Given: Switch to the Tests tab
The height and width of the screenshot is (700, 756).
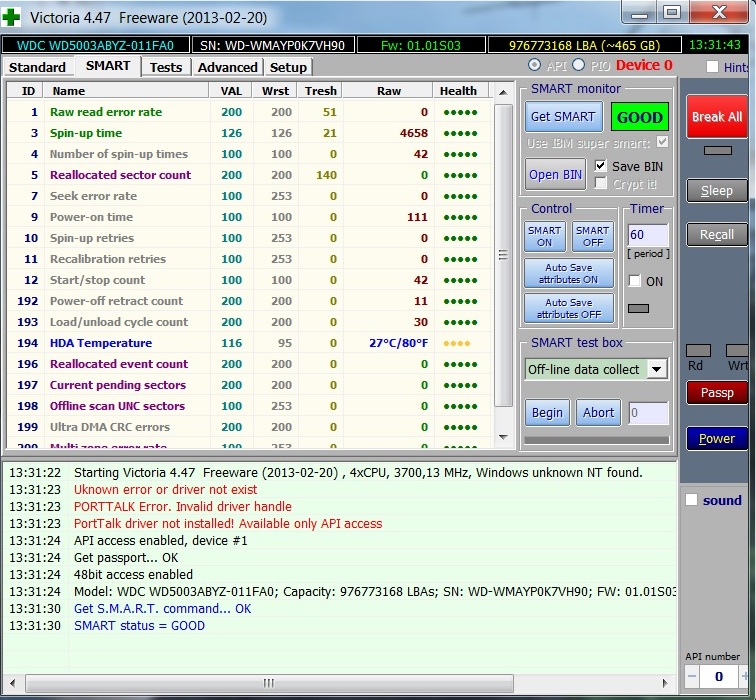Looking at the screenshot, I should pyautogui.click(x=166, y=67).
